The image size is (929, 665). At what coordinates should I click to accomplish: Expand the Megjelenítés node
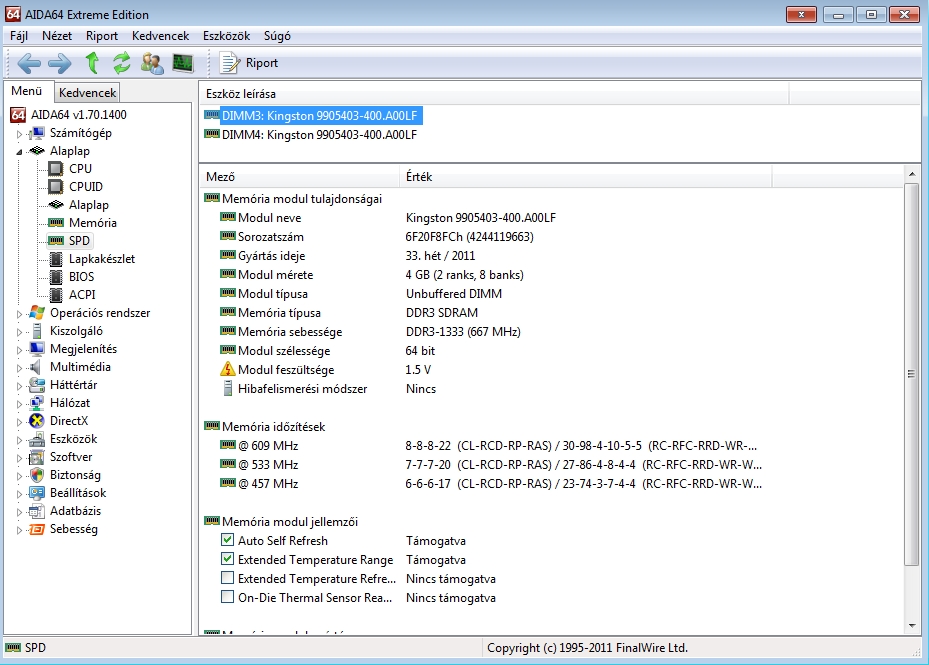pos(19,350)
